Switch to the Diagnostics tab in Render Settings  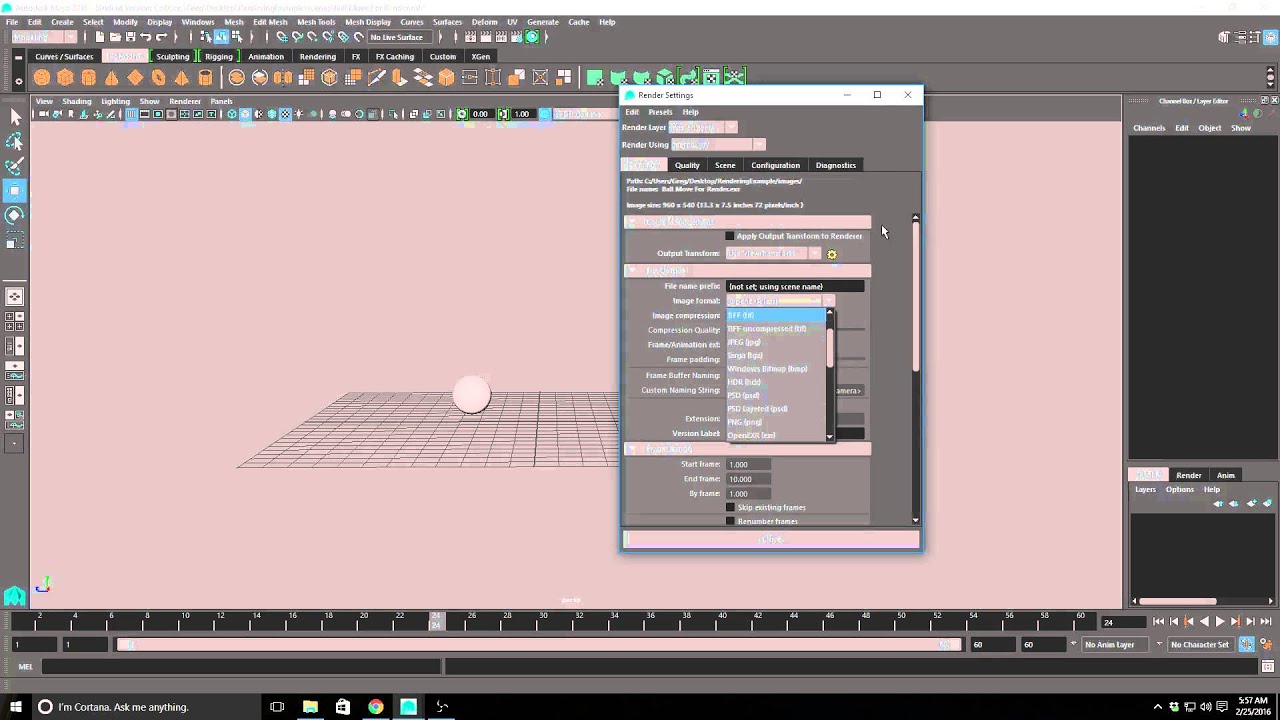click(x=836, y=165)
